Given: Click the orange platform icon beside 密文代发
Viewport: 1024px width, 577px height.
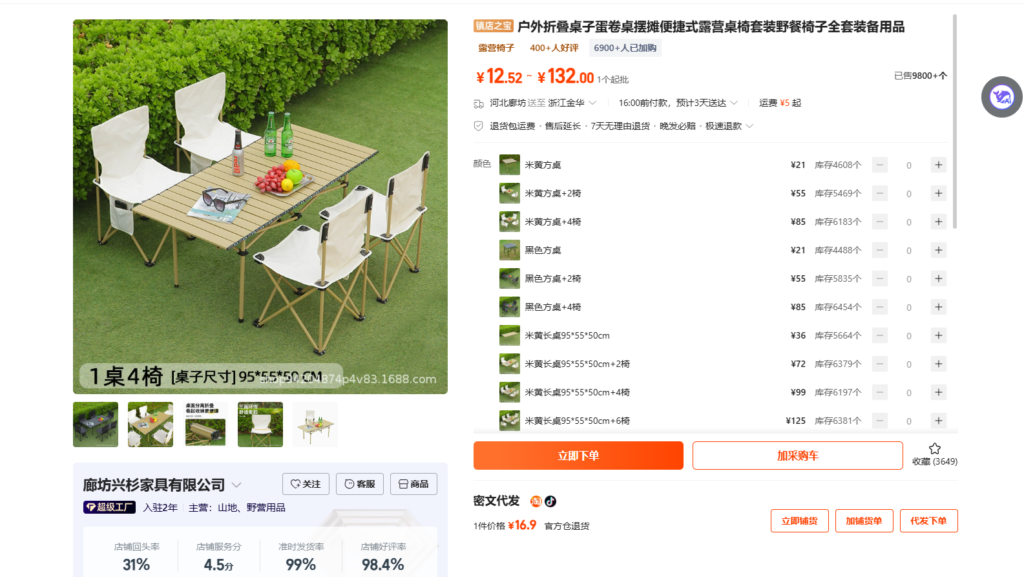Looking at the screenshot, I should (x=536, y=501).
